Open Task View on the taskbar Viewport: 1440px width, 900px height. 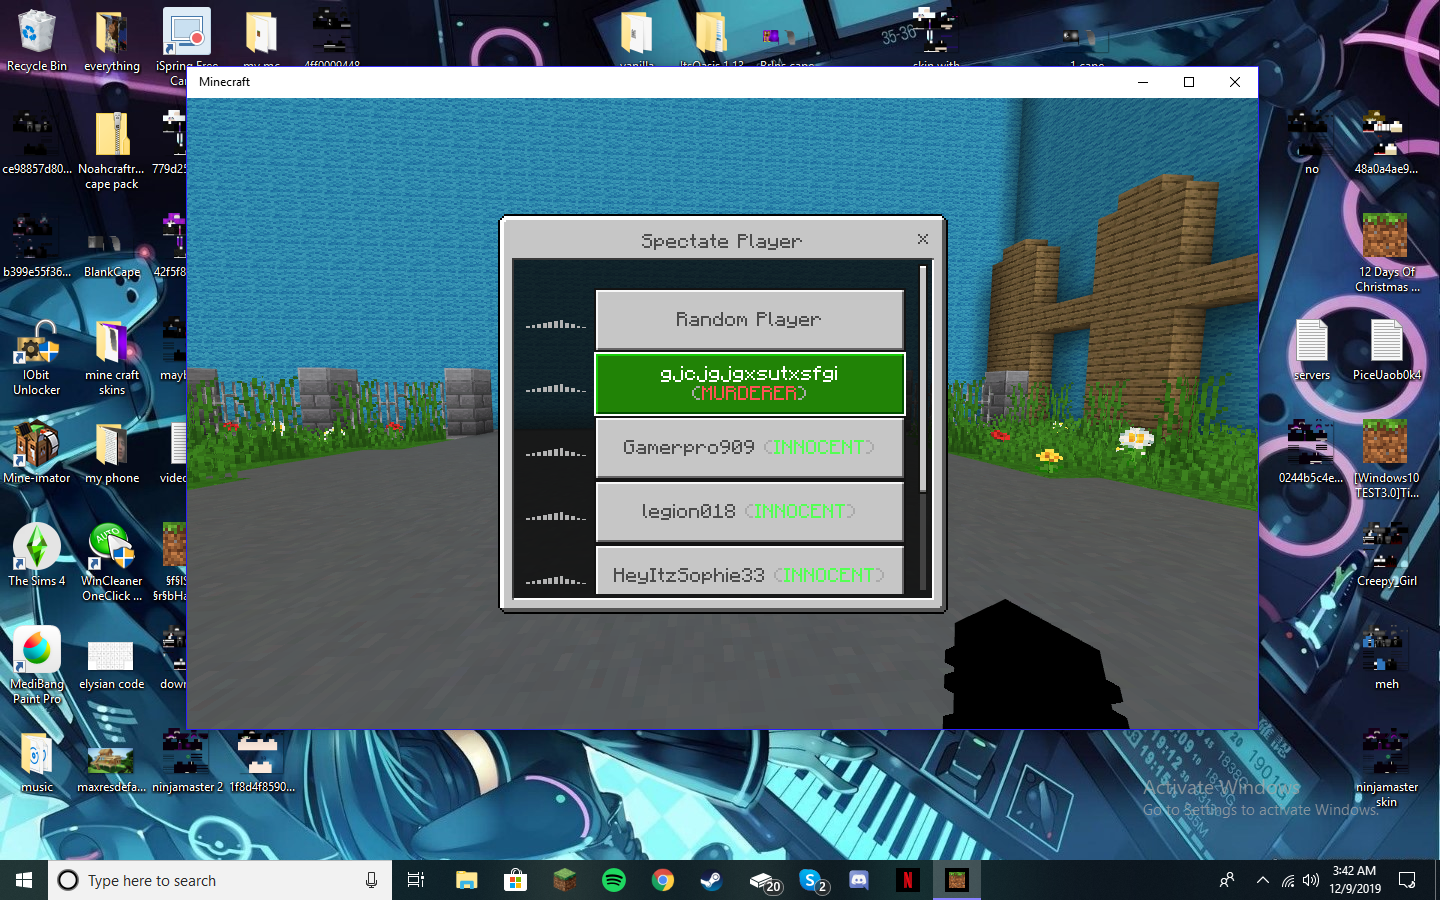pos(416,880)
